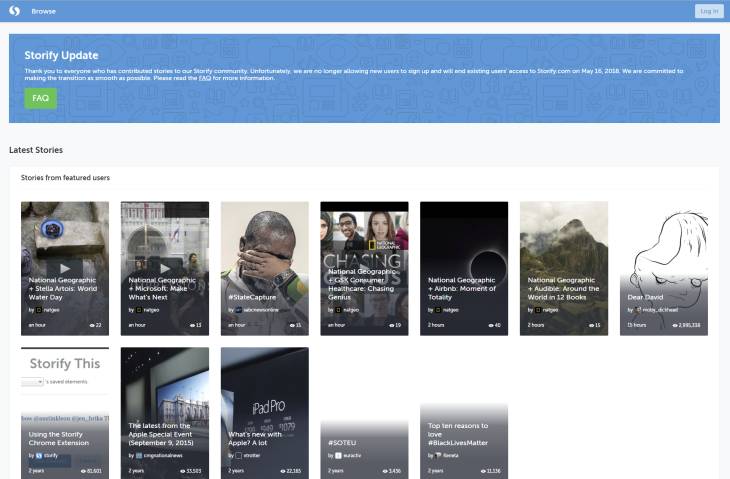Image resolution: width=730 pixels, height=479 pixels.
Task: Open Using the Storify Chrome Extension story
Action: [59, 439]
